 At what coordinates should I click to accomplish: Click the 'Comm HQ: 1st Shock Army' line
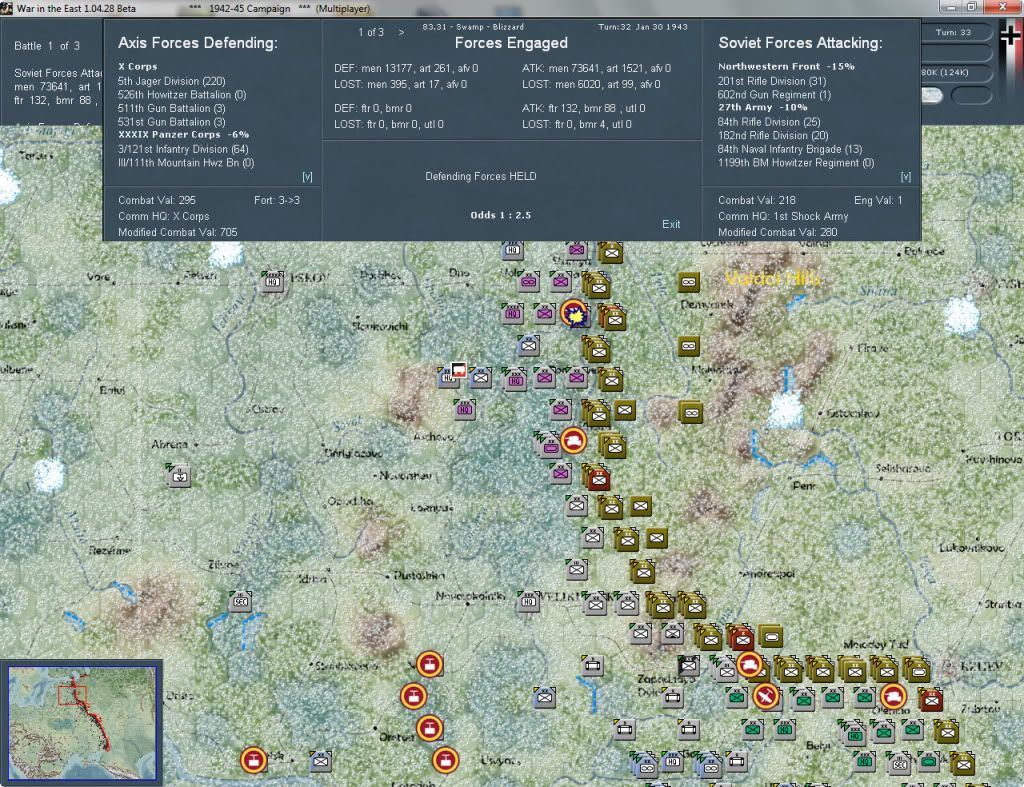[783, 216]
